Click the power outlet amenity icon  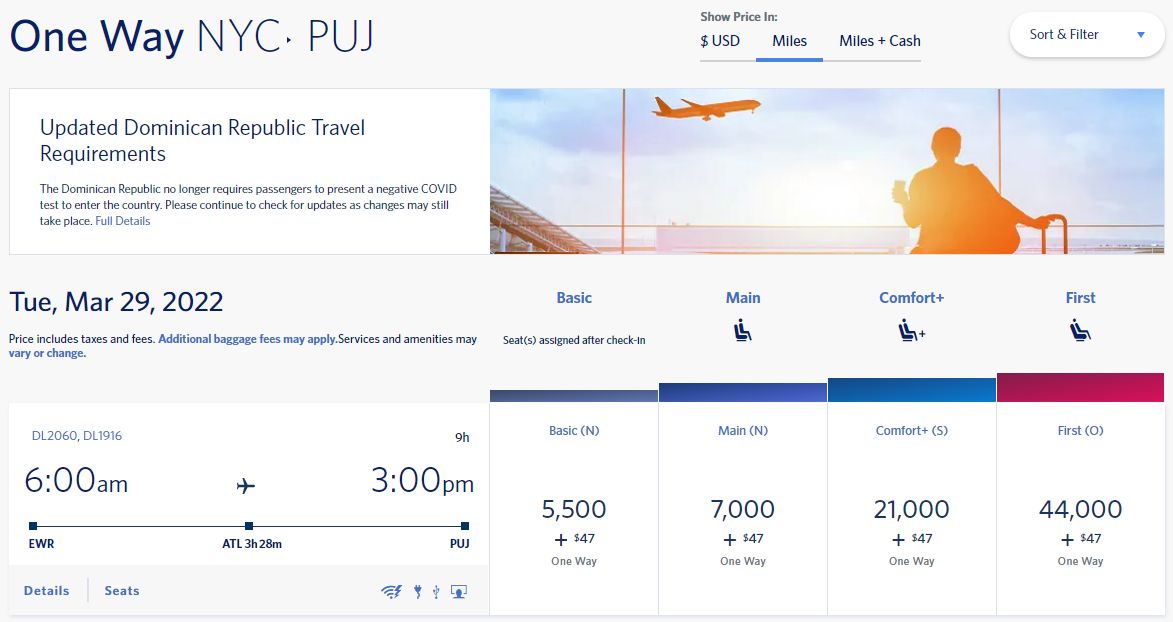[x=417, y=591]
